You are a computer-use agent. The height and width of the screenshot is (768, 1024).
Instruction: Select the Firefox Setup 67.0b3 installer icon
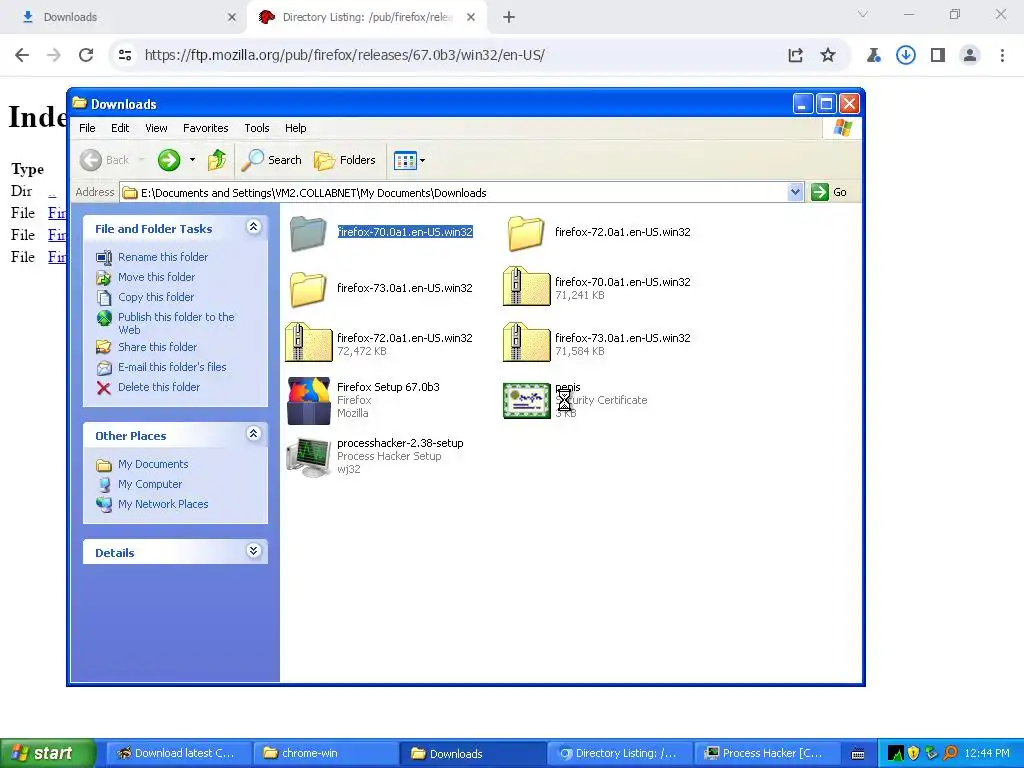click(x=309, y=400)
